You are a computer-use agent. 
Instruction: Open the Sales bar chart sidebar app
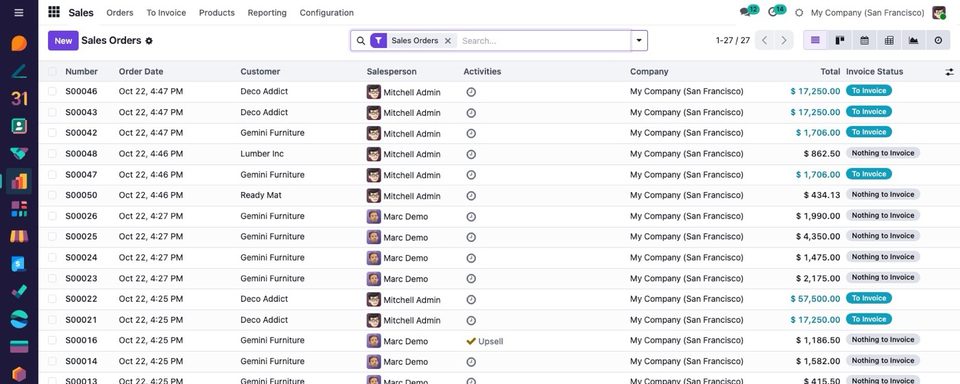click(19, 181)
